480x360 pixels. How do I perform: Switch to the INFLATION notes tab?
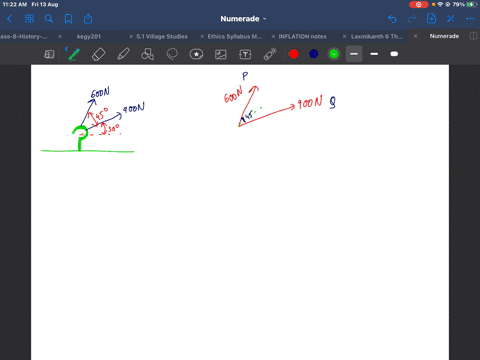302,37
